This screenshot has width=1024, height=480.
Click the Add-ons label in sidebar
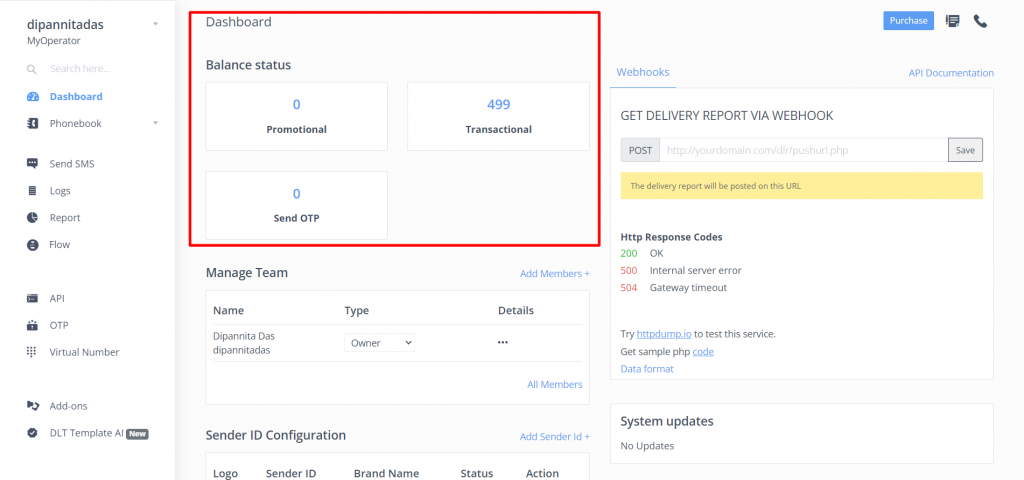click(x=69, y=406)
